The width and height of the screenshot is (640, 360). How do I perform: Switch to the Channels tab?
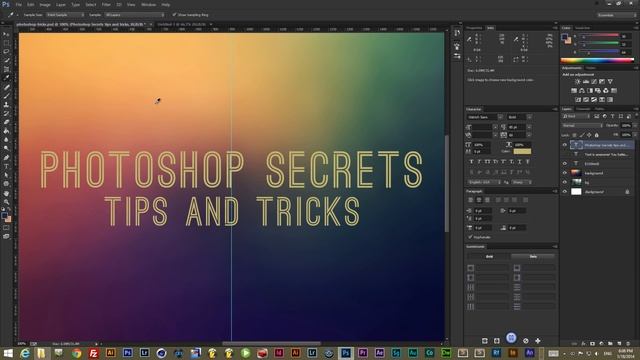tap(583, 109)
